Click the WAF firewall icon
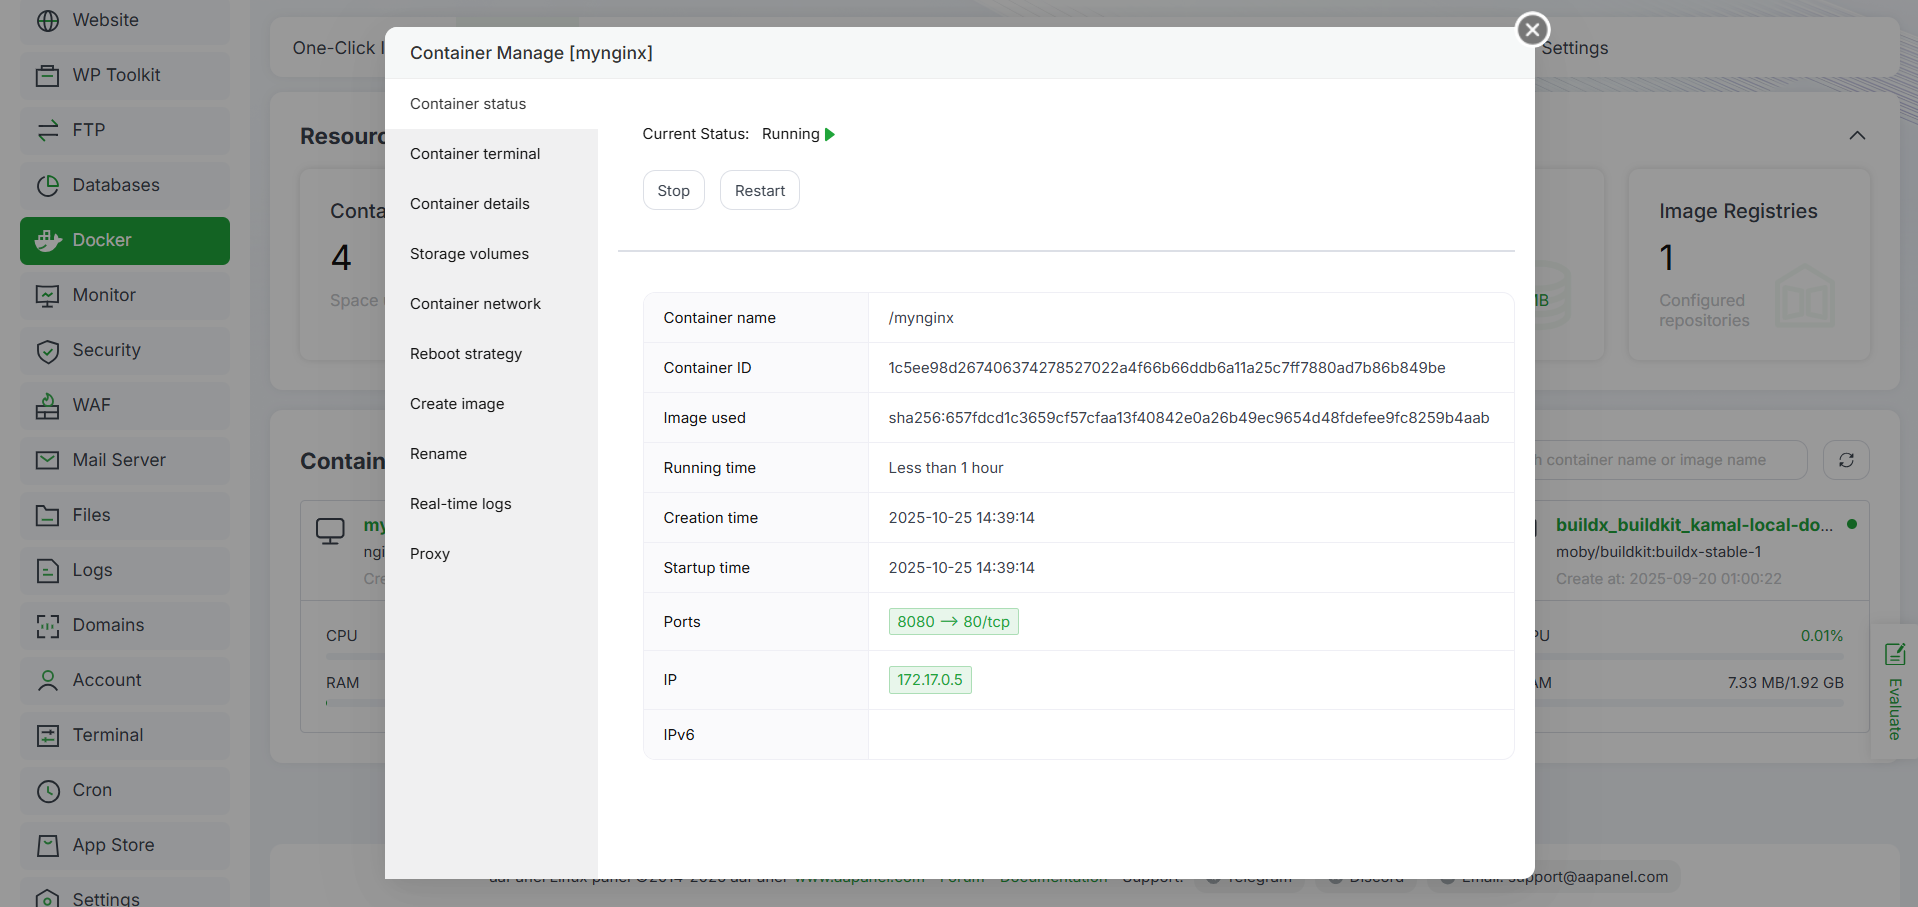Image resolution: width=1918 pixels, height=907 pixels. (47, 405)
